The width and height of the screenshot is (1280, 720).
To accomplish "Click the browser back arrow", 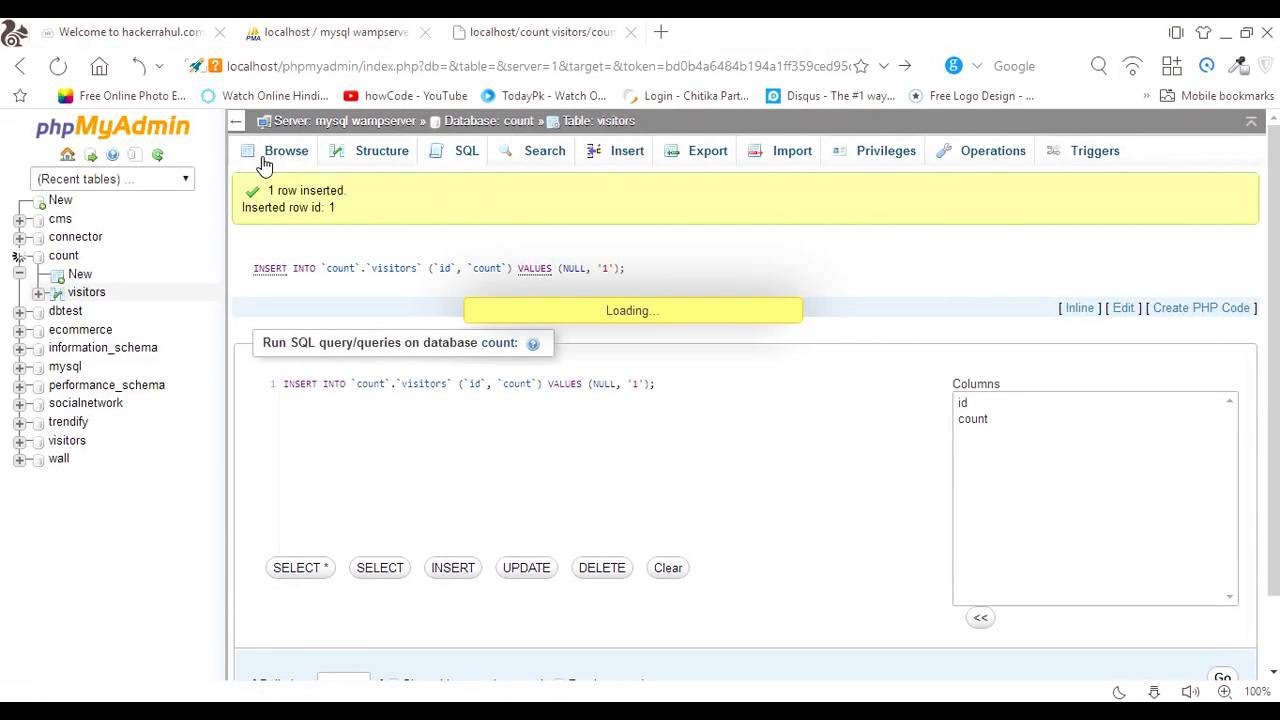I will 20,66.
